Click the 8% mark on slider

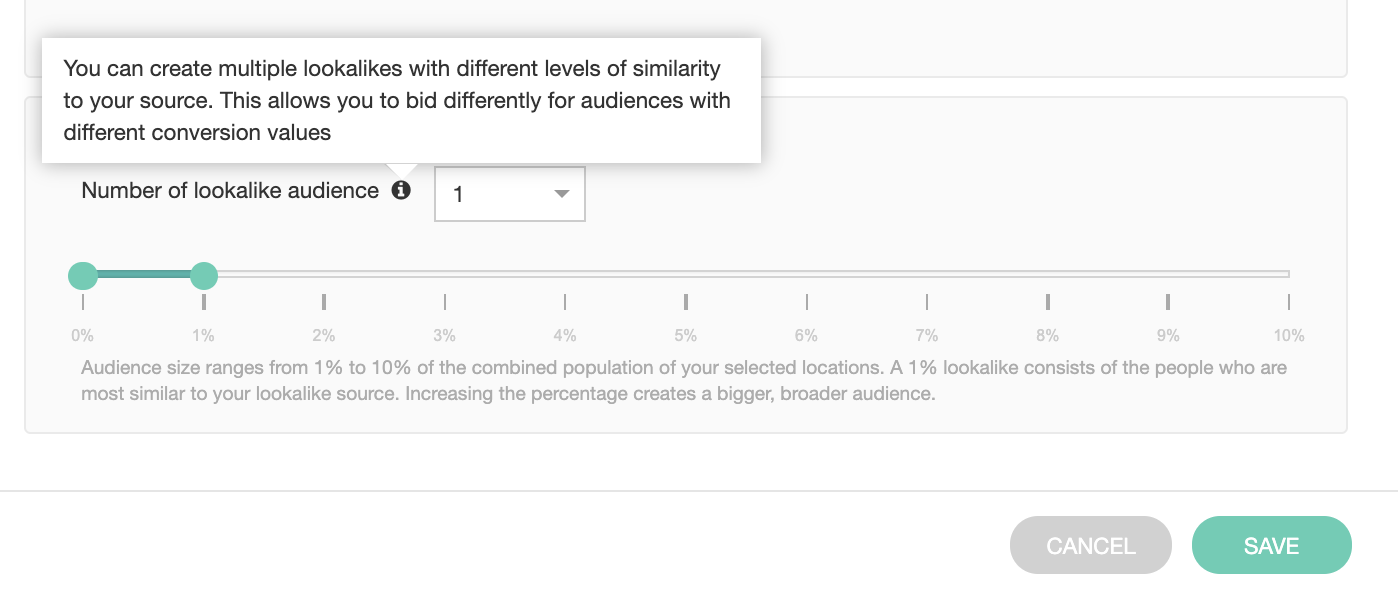point(1048,274)
